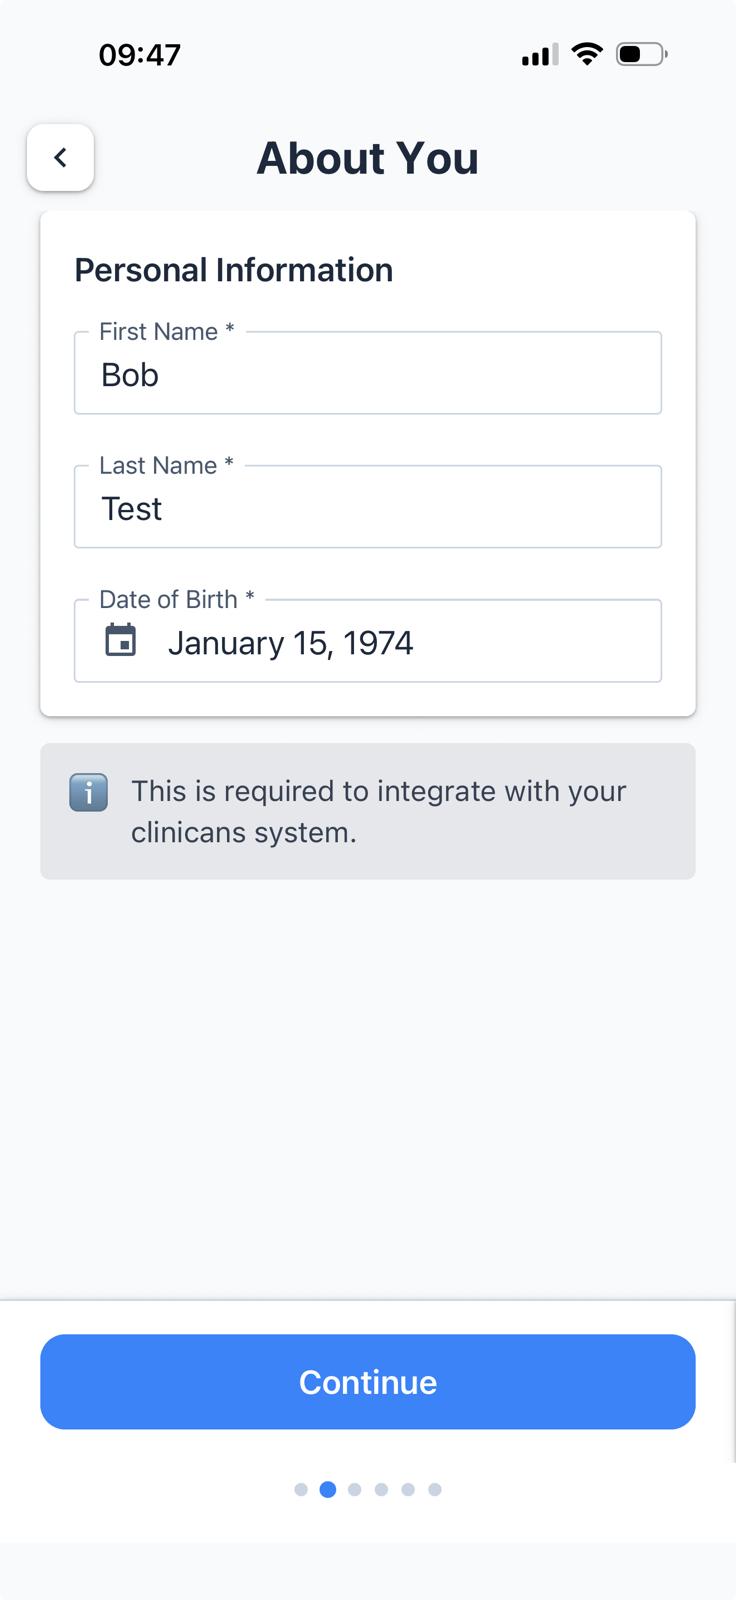
Task: Tap the cellular signal bars icon
Action: 540,55
